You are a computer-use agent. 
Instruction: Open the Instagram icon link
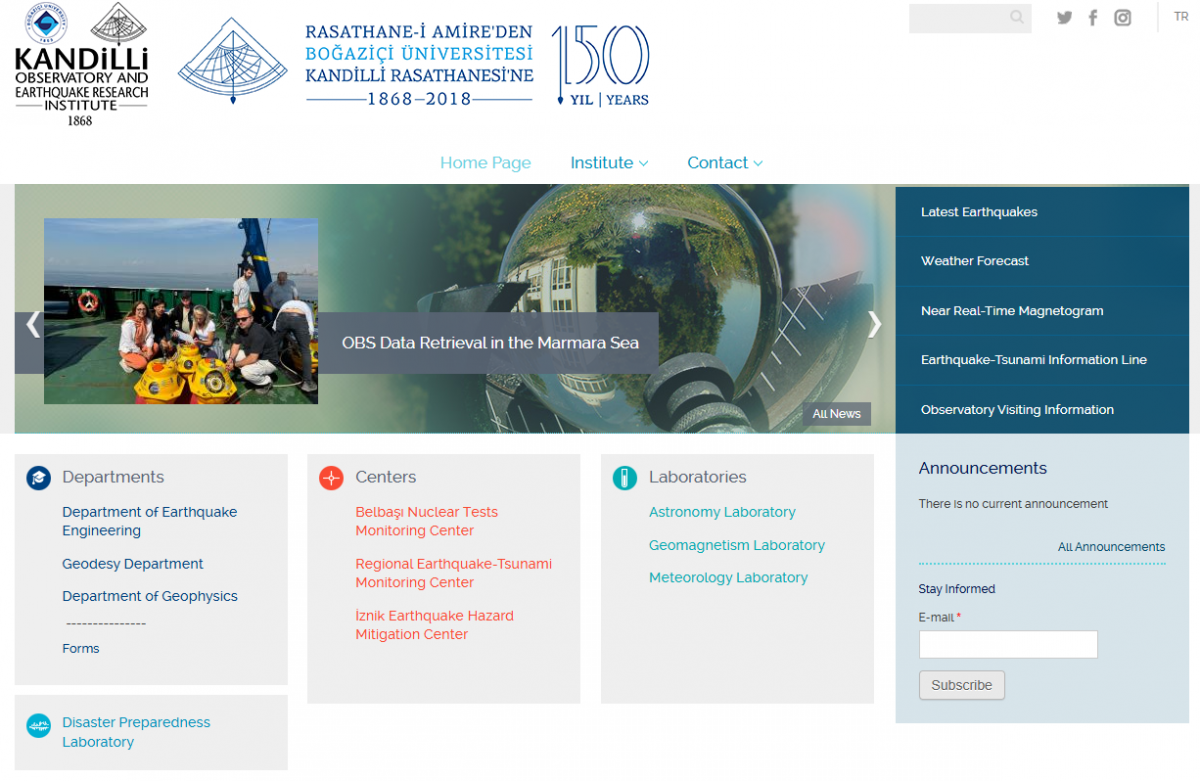point(1123,18)
